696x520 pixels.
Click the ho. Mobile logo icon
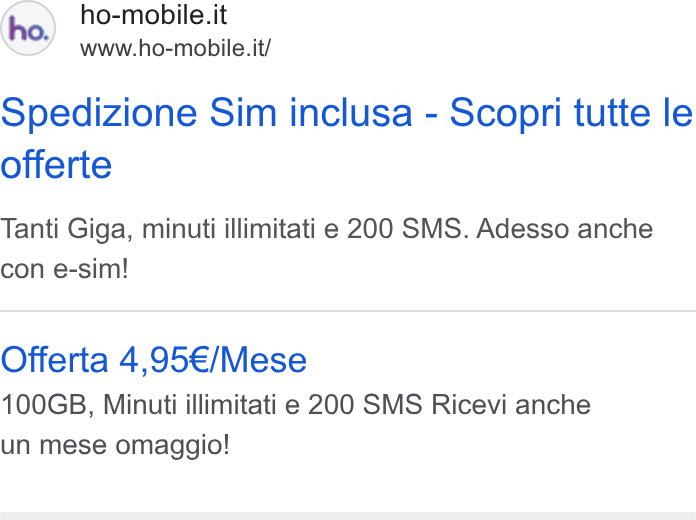click(x=28, y=28)
